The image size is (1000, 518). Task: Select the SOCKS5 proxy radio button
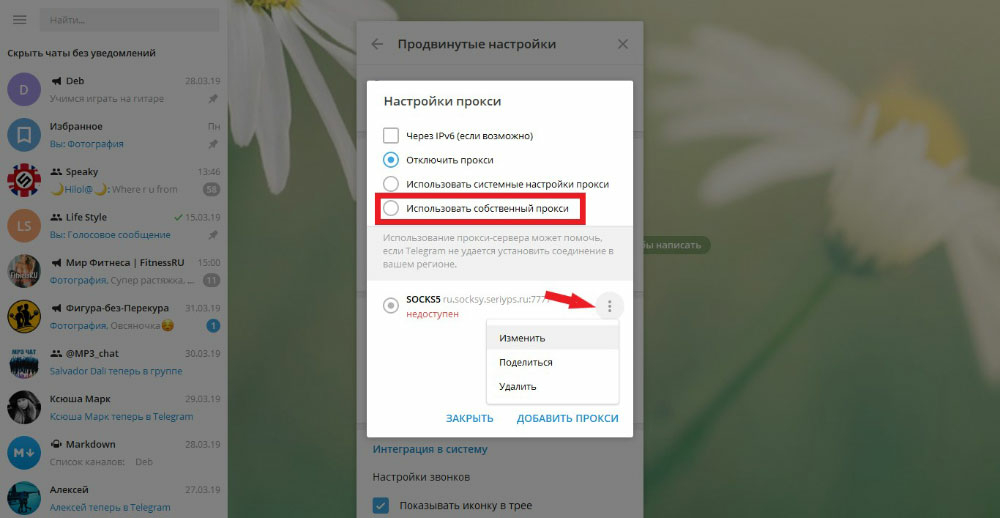coord(391,307)
